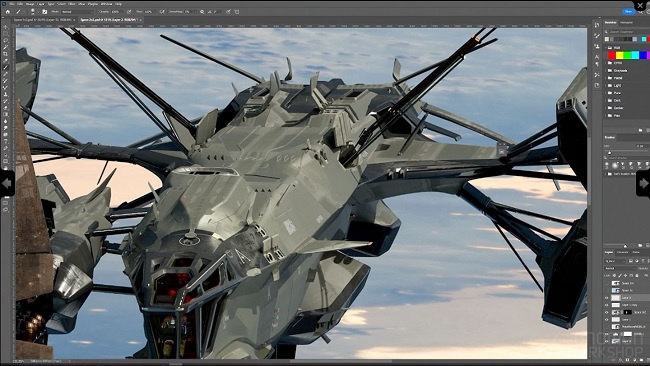Click the Home icon in options bar
Image resolution: width=650 pixels, height=366 pixels.
[7, 12]
